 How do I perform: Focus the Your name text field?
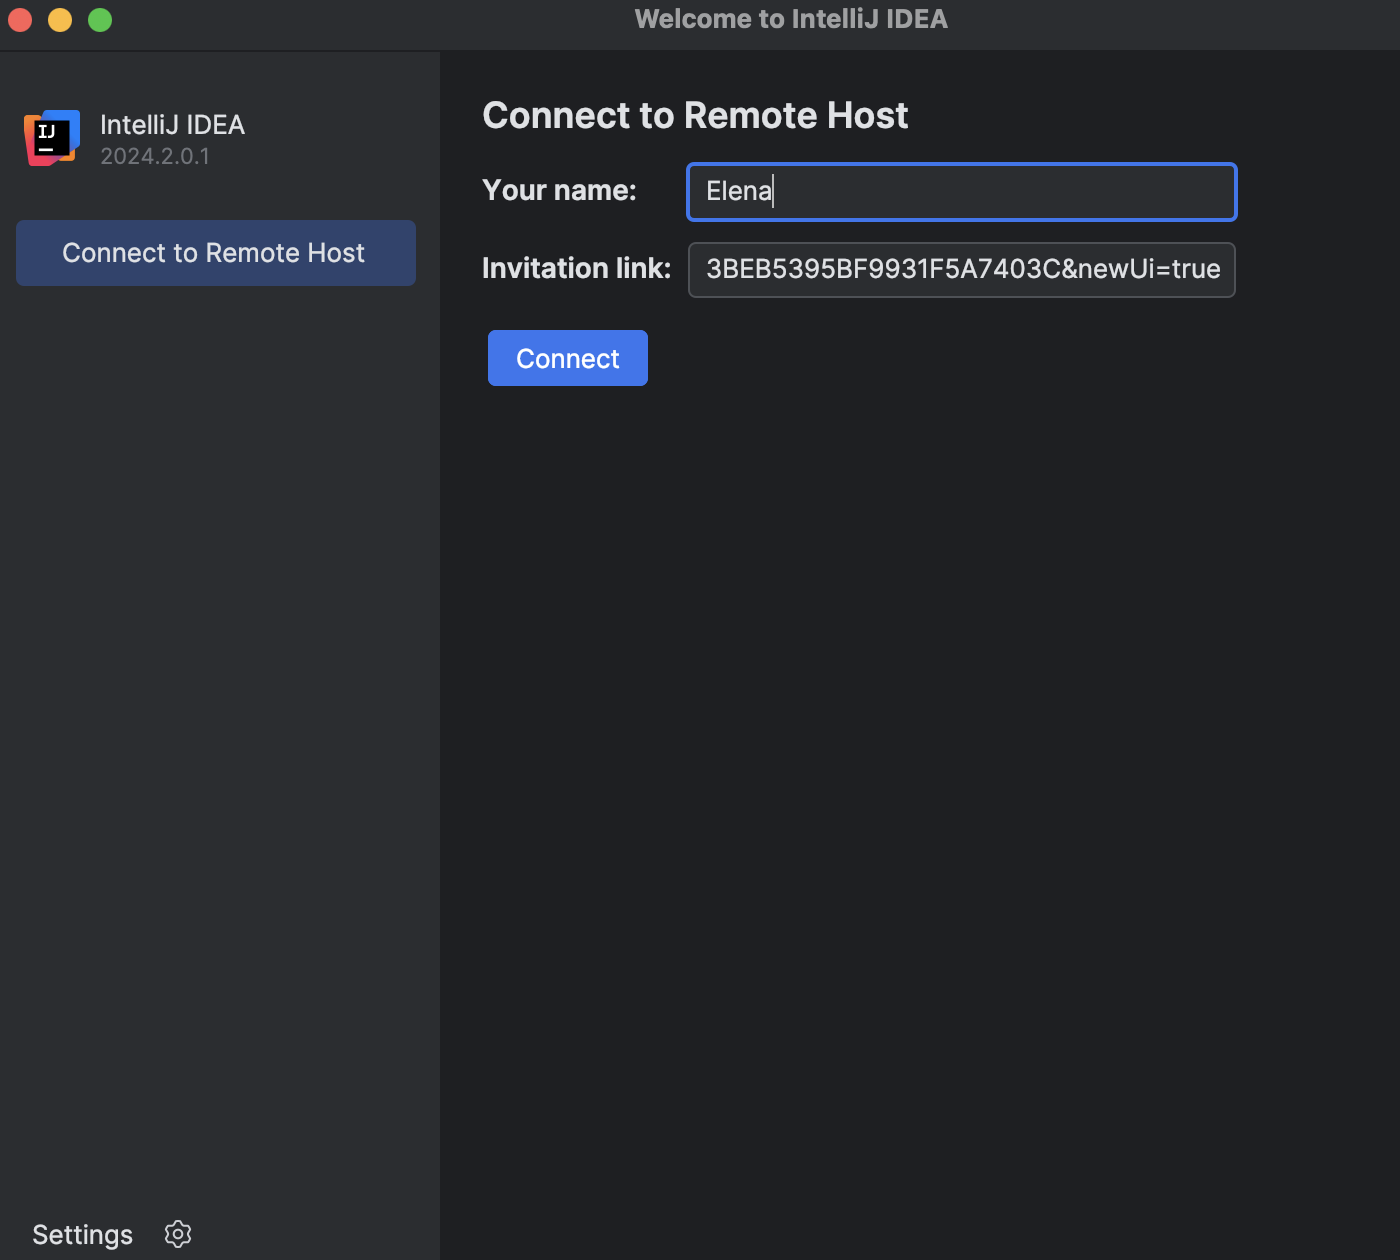(x=960, y=191)
